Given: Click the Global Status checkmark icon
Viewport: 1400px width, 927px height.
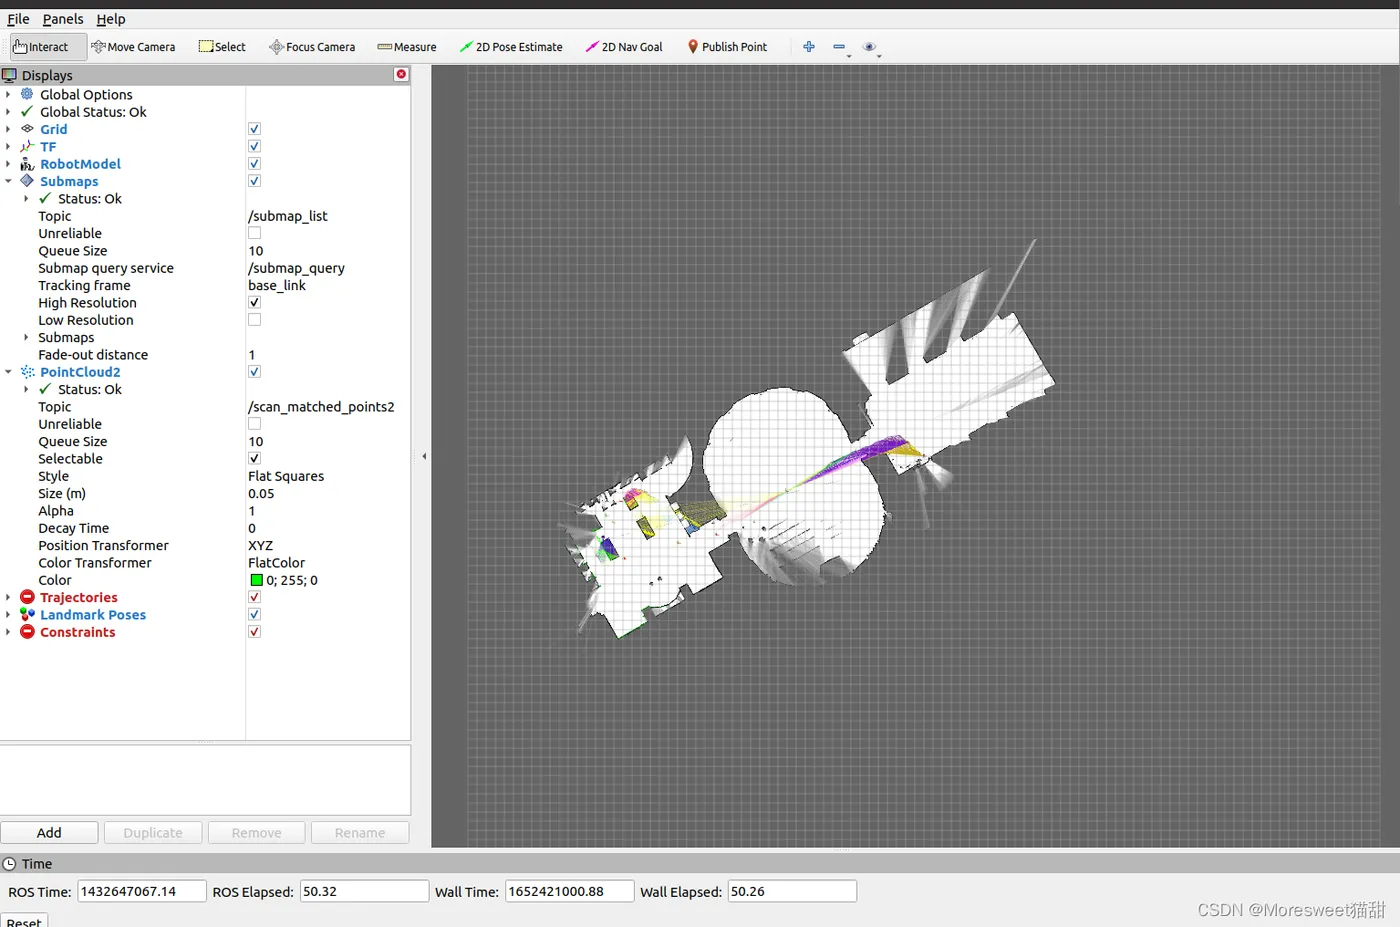Looking at the screenshot, I should (x=27, y=112).
